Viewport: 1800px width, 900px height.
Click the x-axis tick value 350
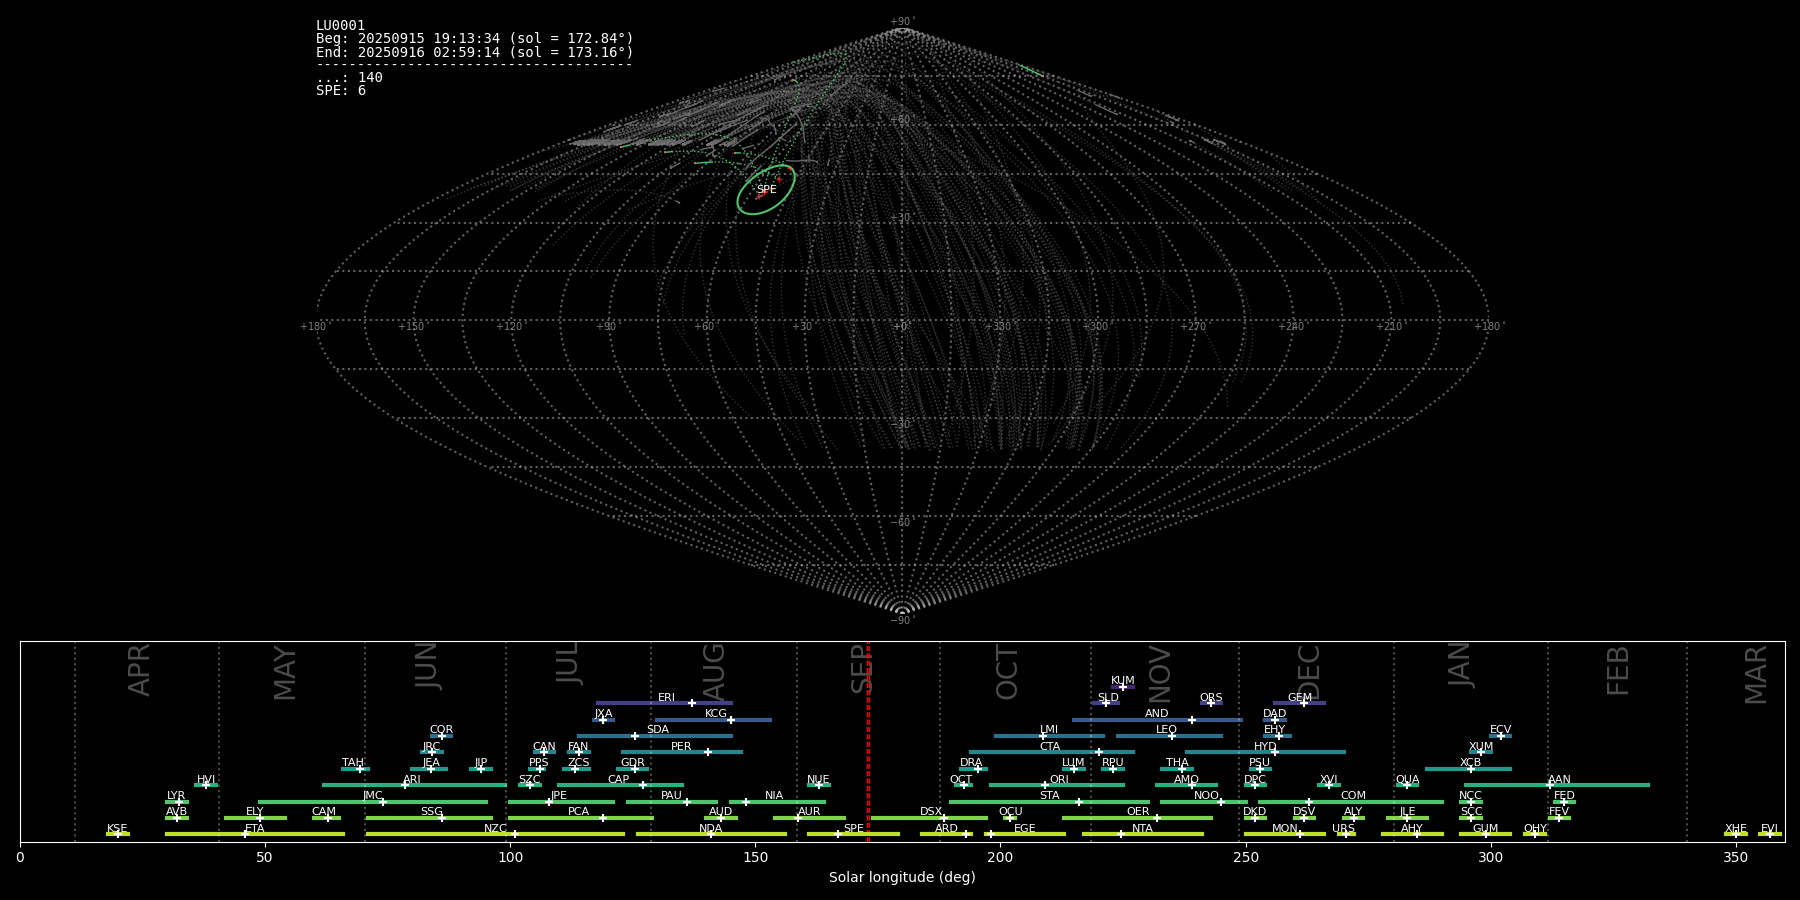[1735, 857]
